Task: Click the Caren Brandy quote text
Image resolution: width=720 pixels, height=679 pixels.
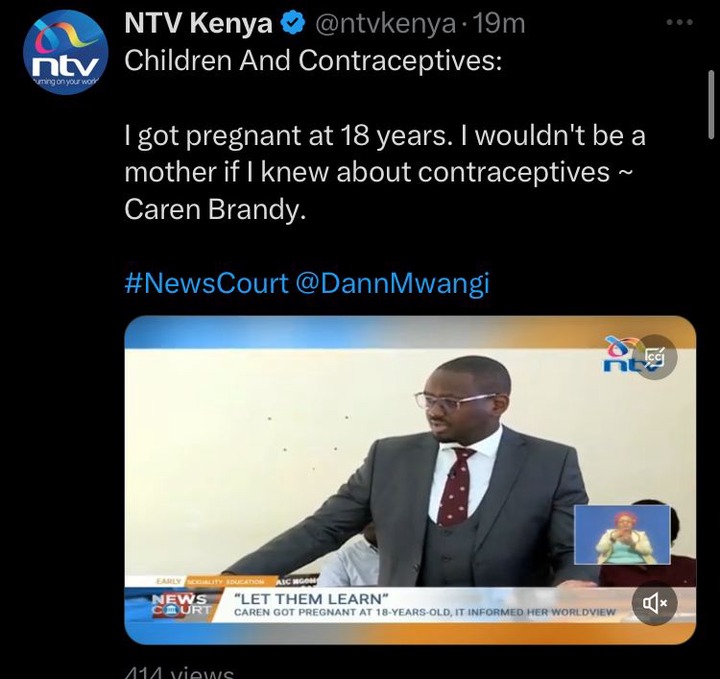Action: point(385,173)
